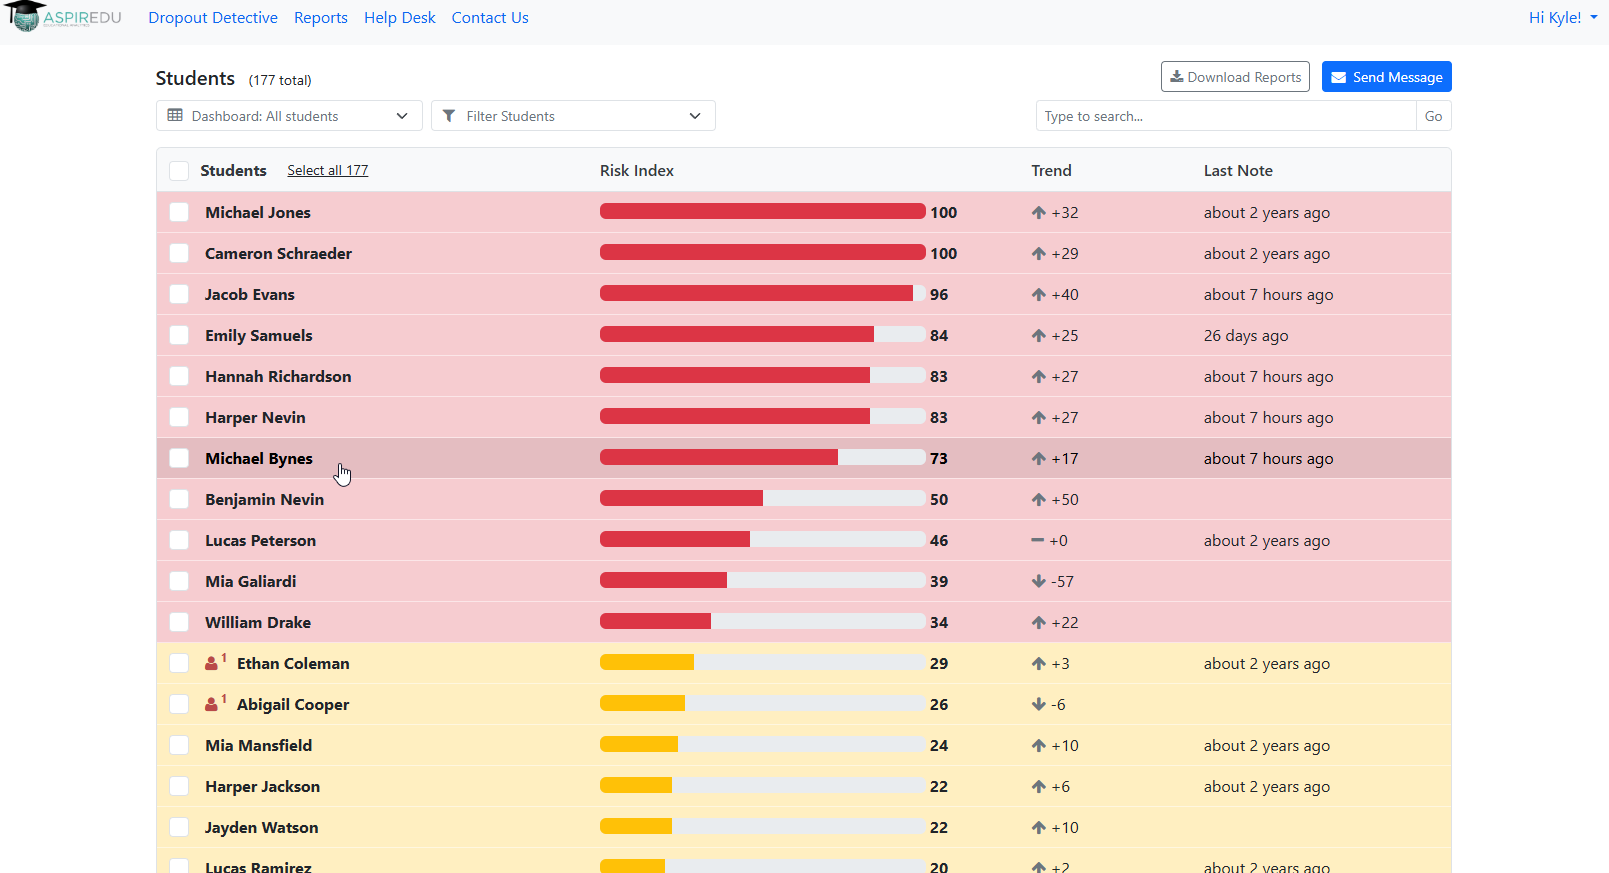Check Hannah Richardson's row checkbox
Viewport: 1609px width, 873px height.
[179, 376]
